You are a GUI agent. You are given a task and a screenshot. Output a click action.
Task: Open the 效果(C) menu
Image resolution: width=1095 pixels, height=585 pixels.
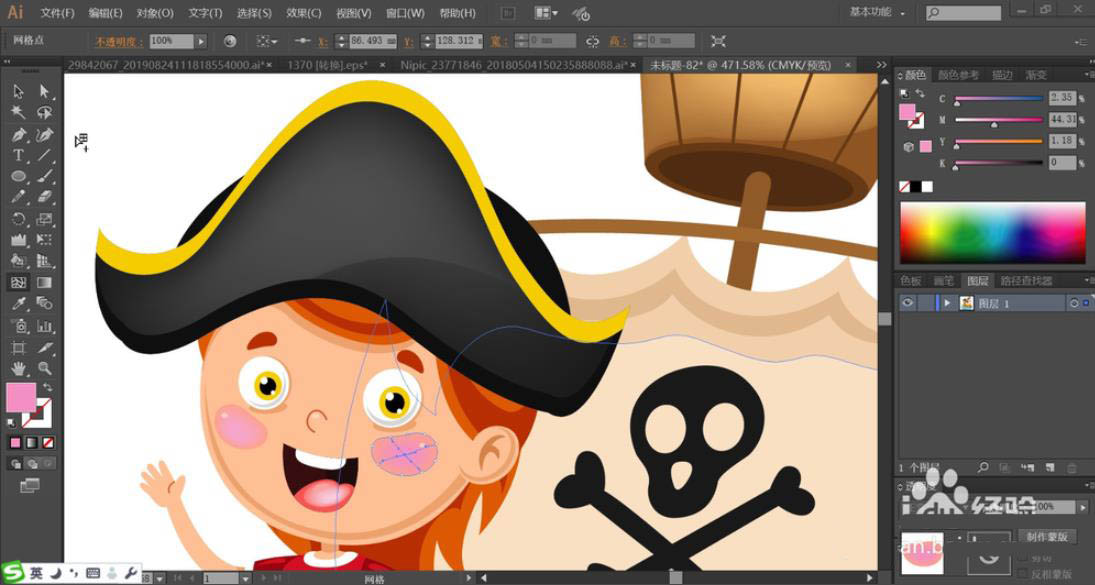304,13
